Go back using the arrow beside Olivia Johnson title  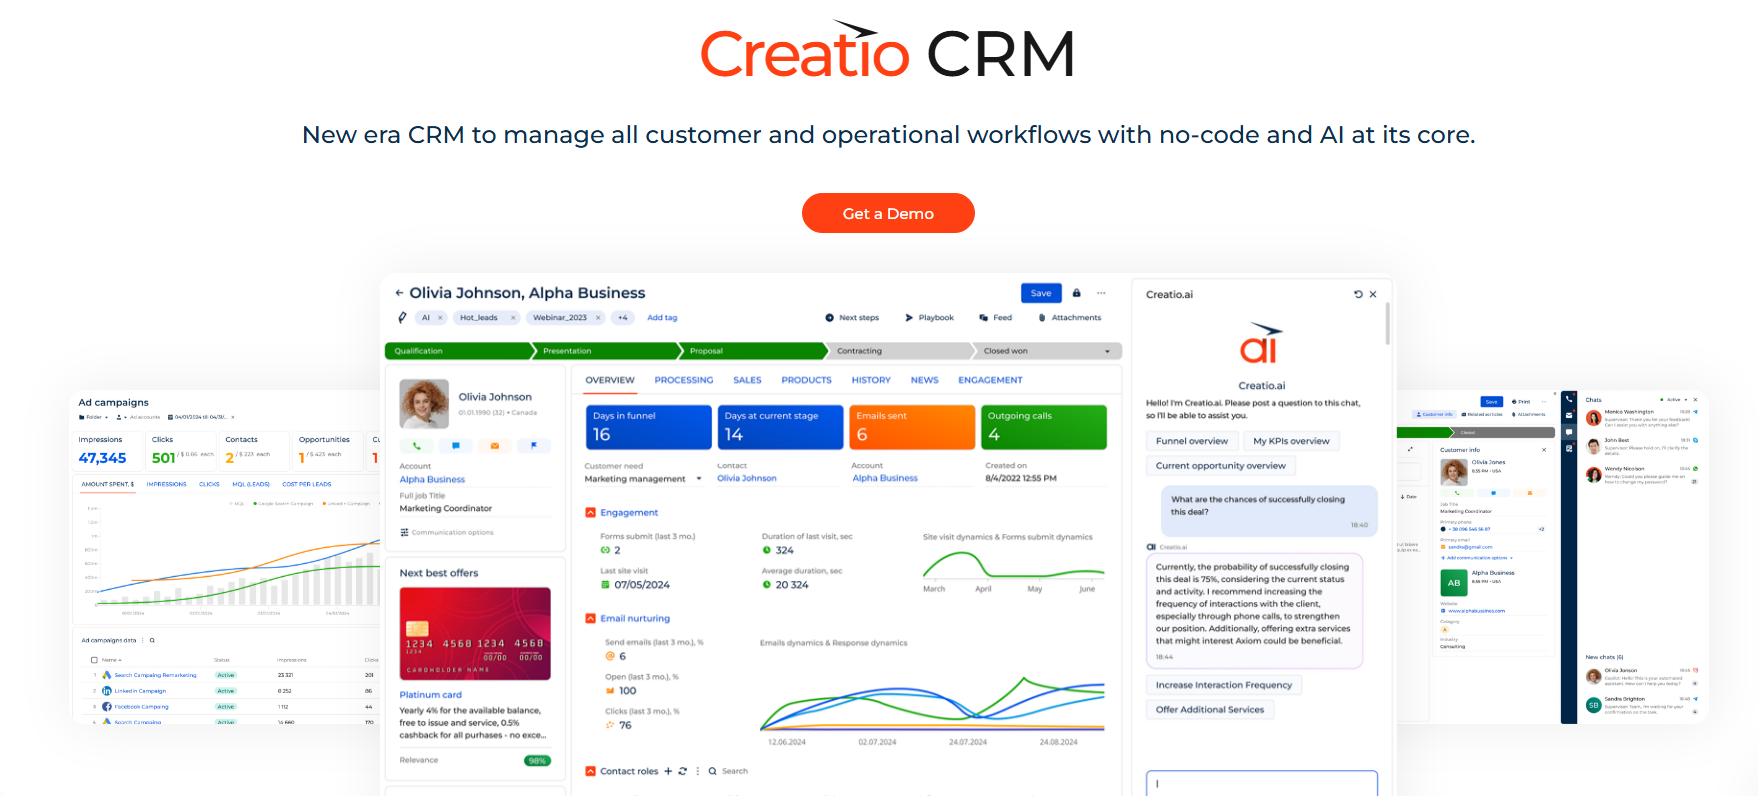(x=399, y=293)
